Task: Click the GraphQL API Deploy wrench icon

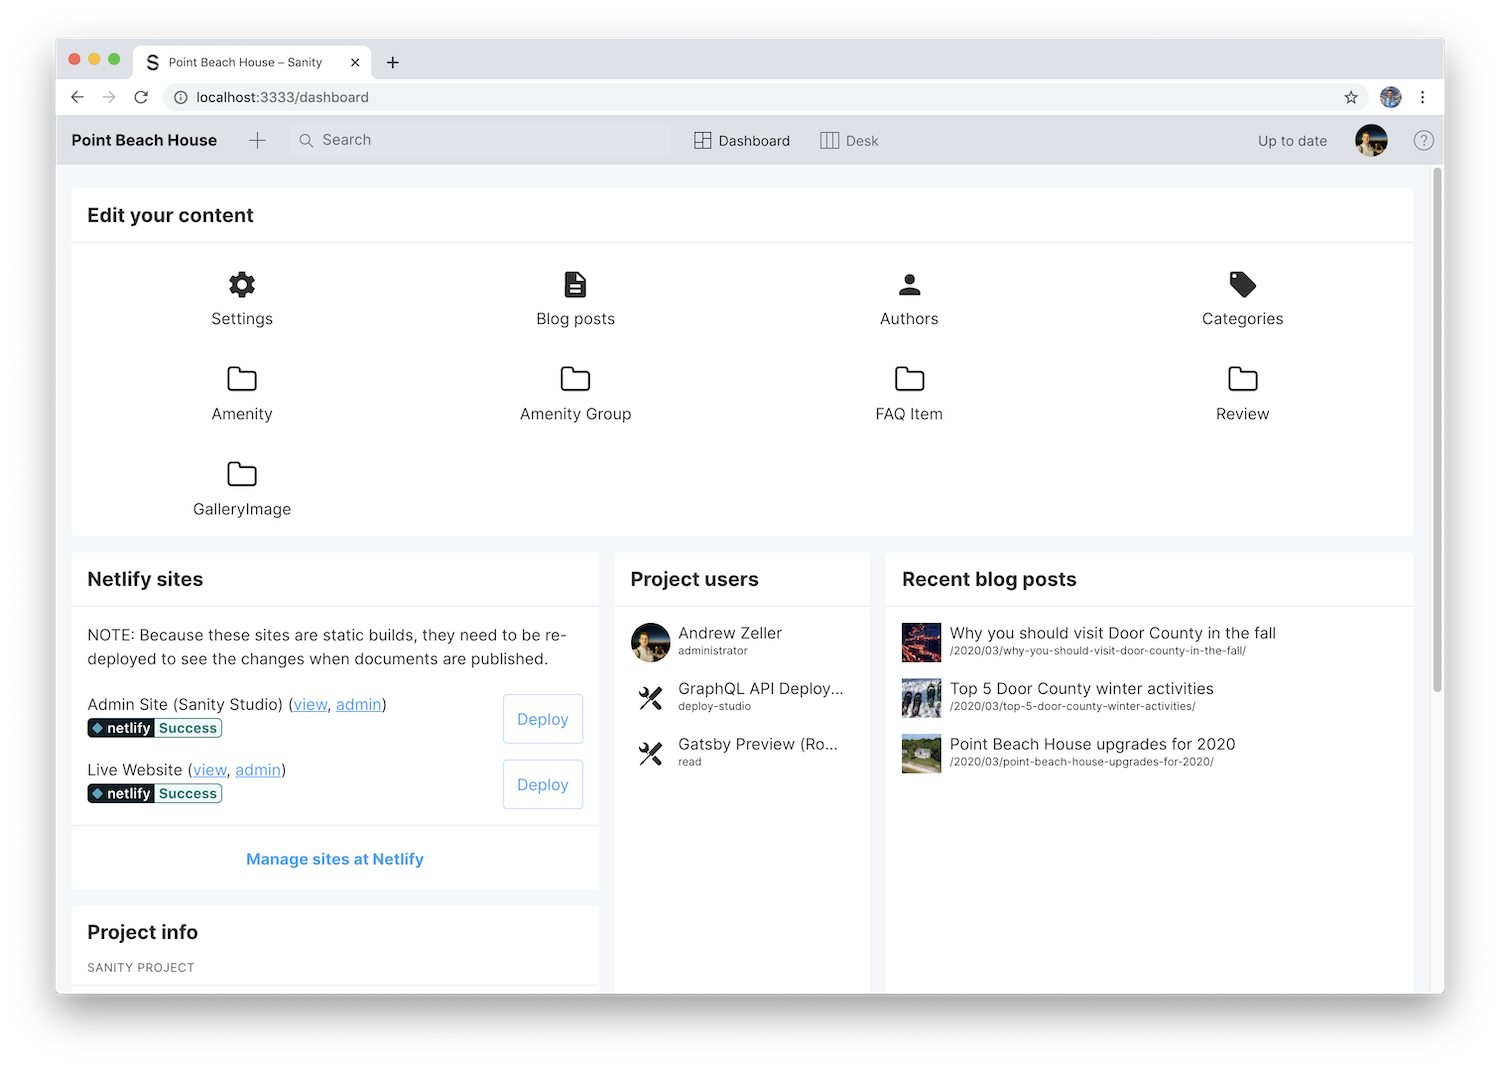Action: (x=651, y=697)
